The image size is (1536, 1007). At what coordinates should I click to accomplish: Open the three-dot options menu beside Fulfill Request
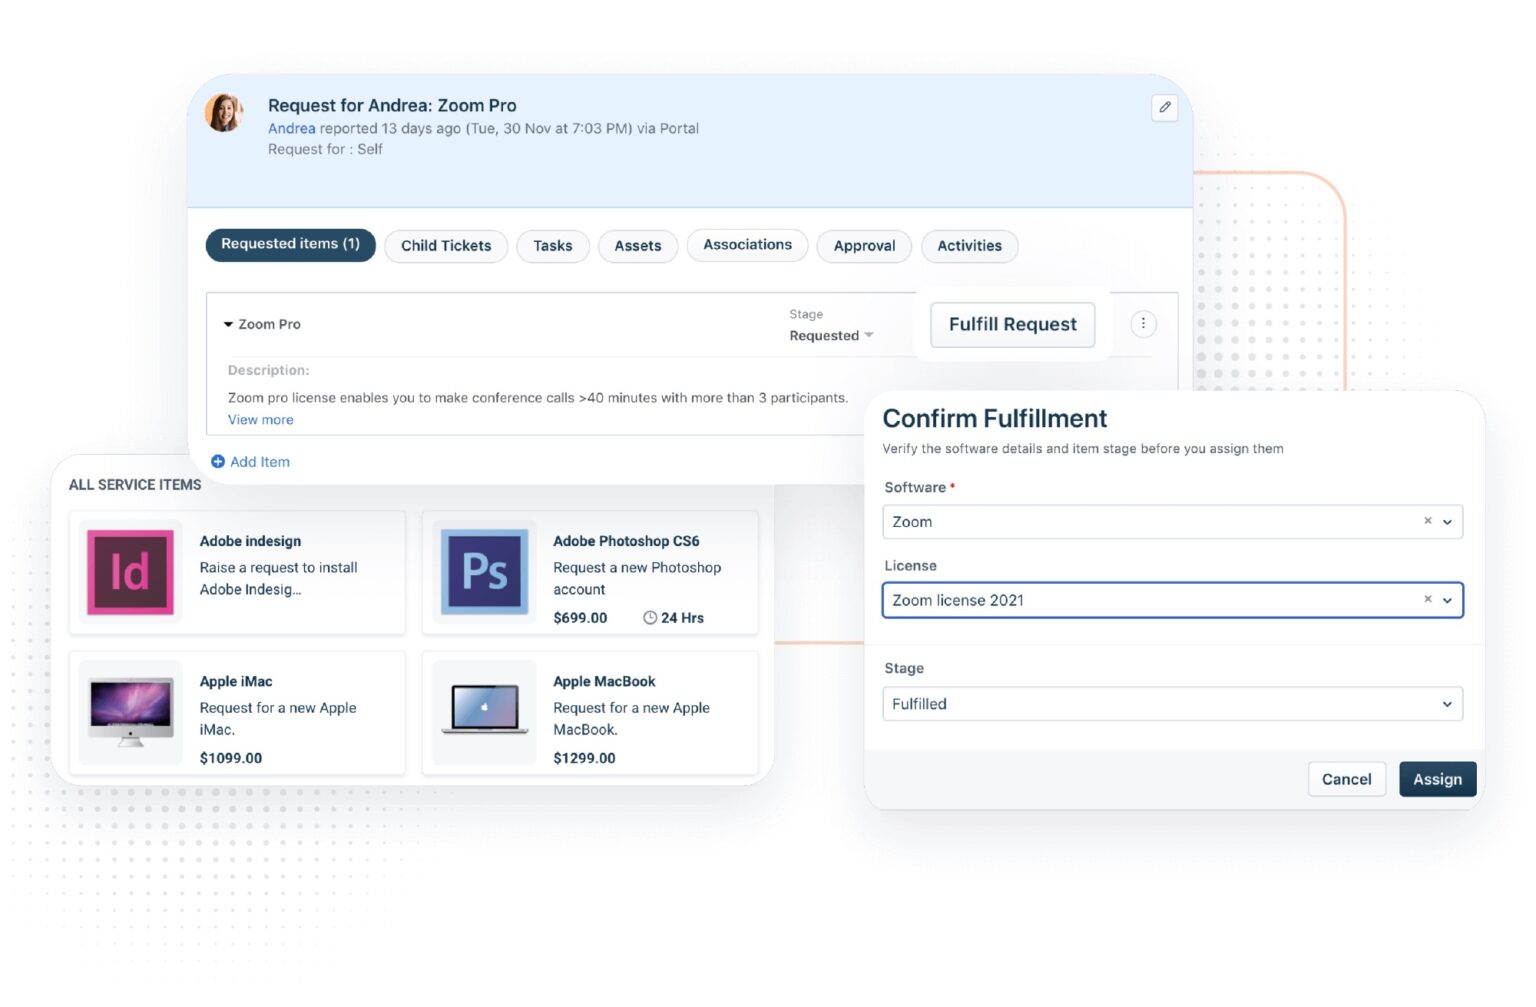(1143, 323)
